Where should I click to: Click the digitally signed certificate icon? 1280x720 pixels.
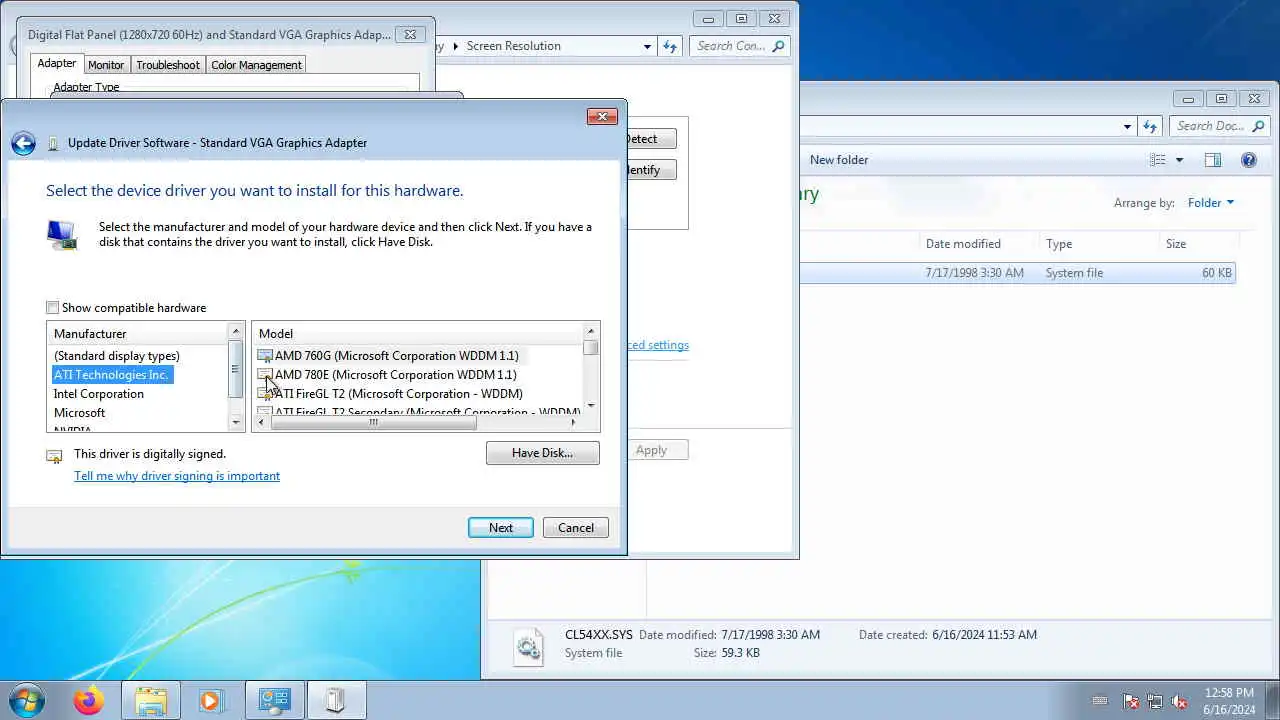coord(55,456)
